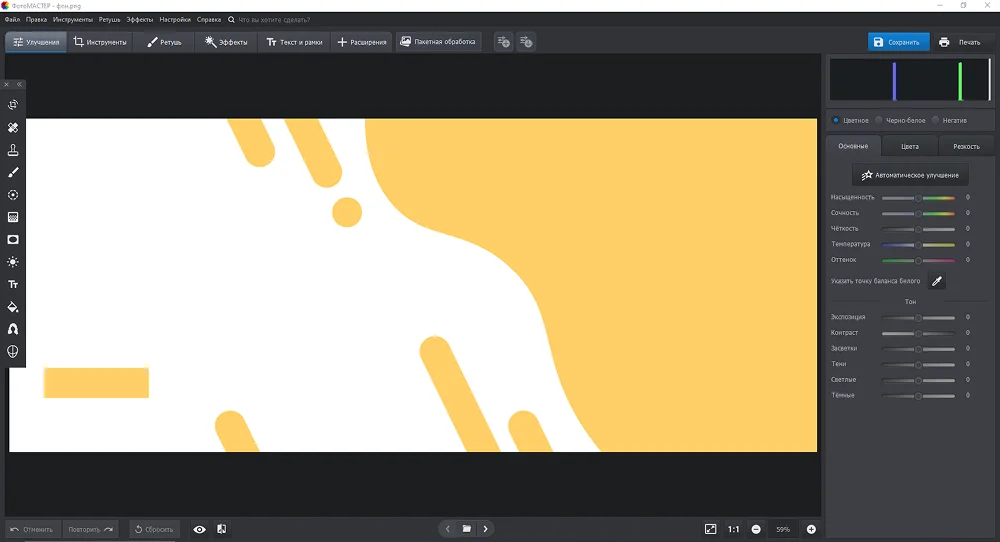Pick the correction brush tool
This screenshot has width=1000, height=542.
coord(13,173)
